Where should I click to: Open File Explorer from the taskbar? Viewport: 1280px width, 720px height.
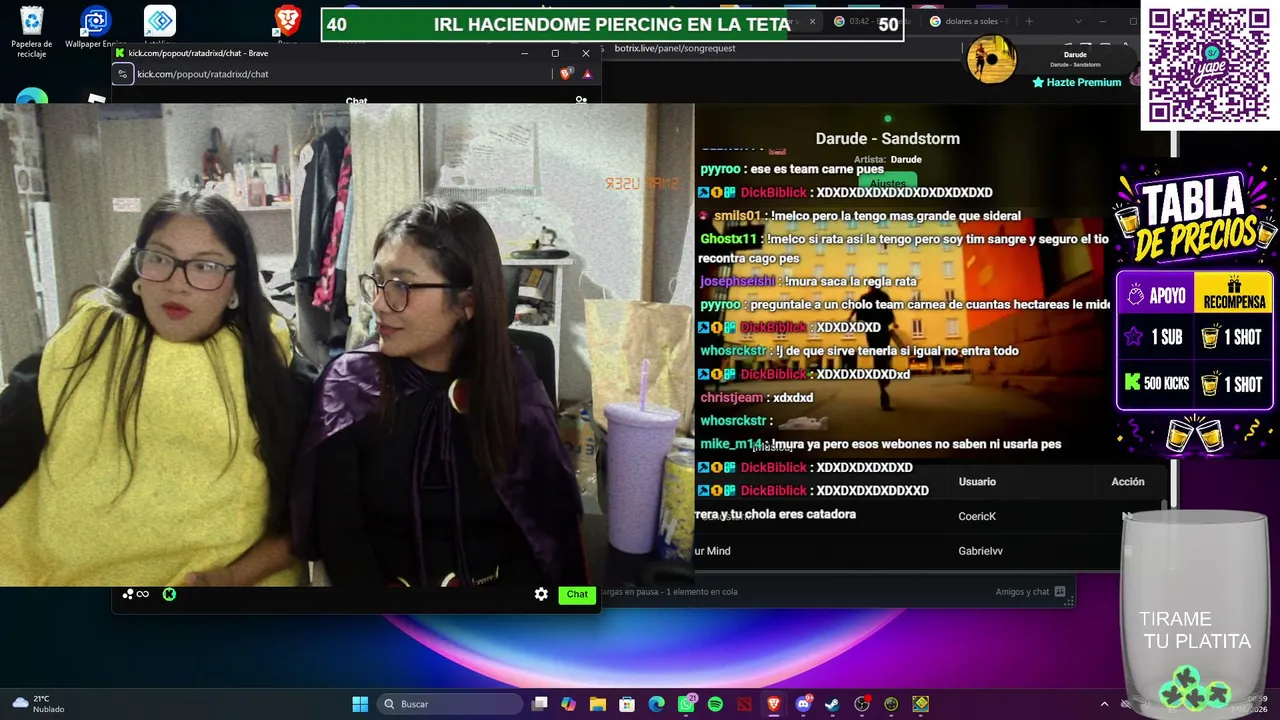point(598,704)
